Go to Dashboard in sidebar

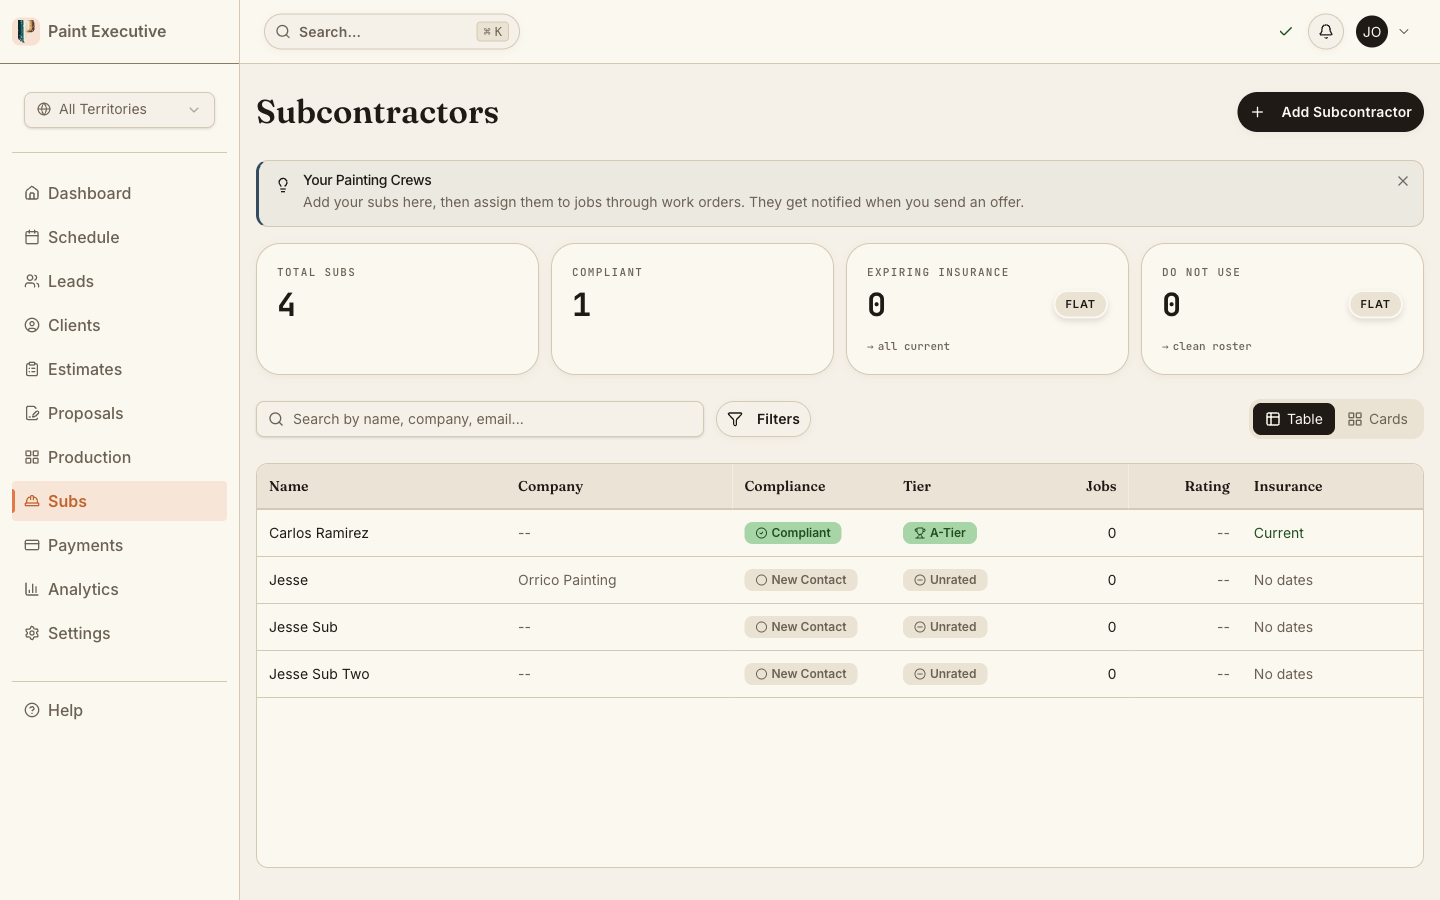point(119,193)
